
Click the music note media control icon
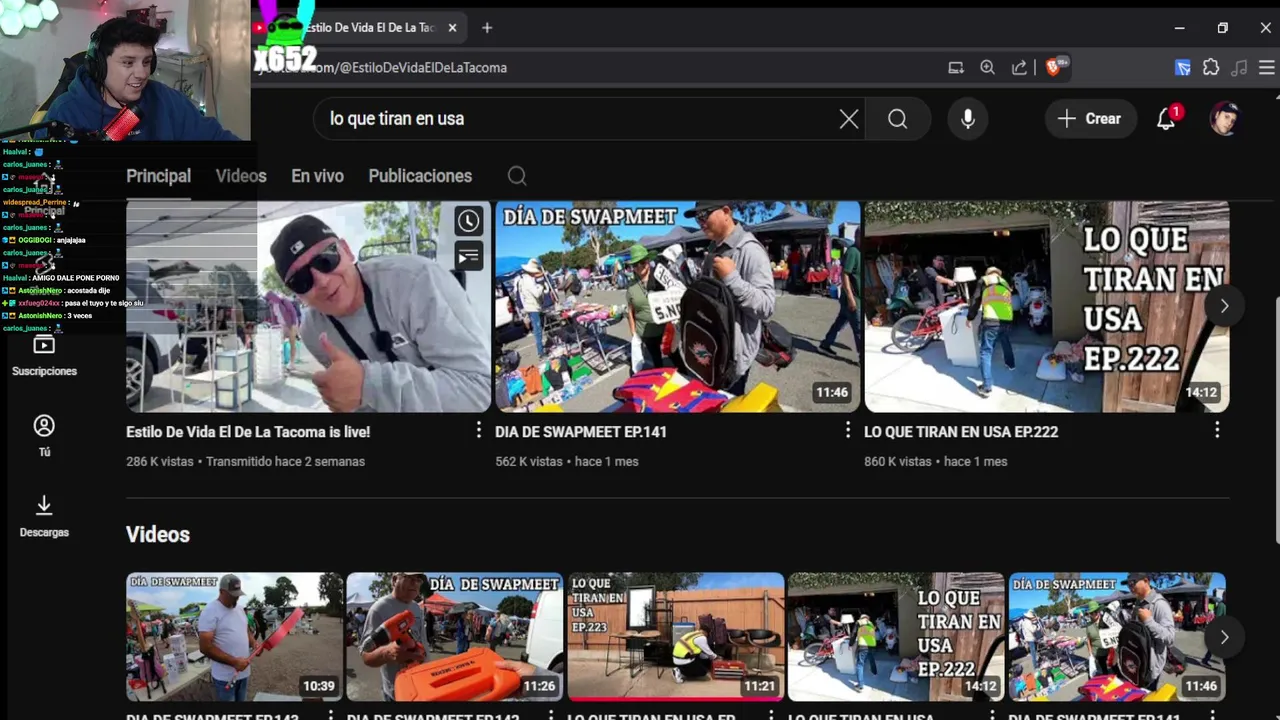click(x=1239, y=67)
